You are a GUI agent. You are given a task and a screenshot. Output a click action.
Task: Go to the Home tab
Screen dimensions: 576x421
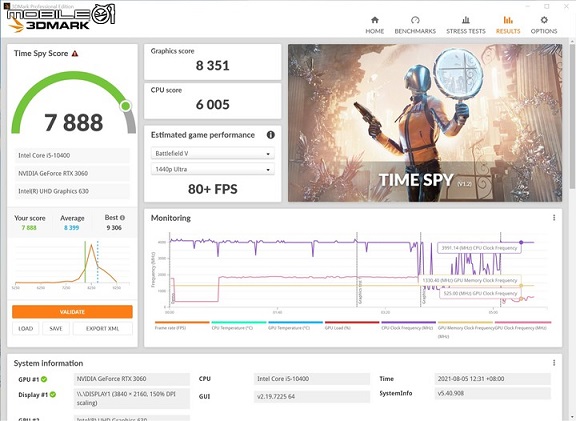pyautogui.click(x=374, y=25)
